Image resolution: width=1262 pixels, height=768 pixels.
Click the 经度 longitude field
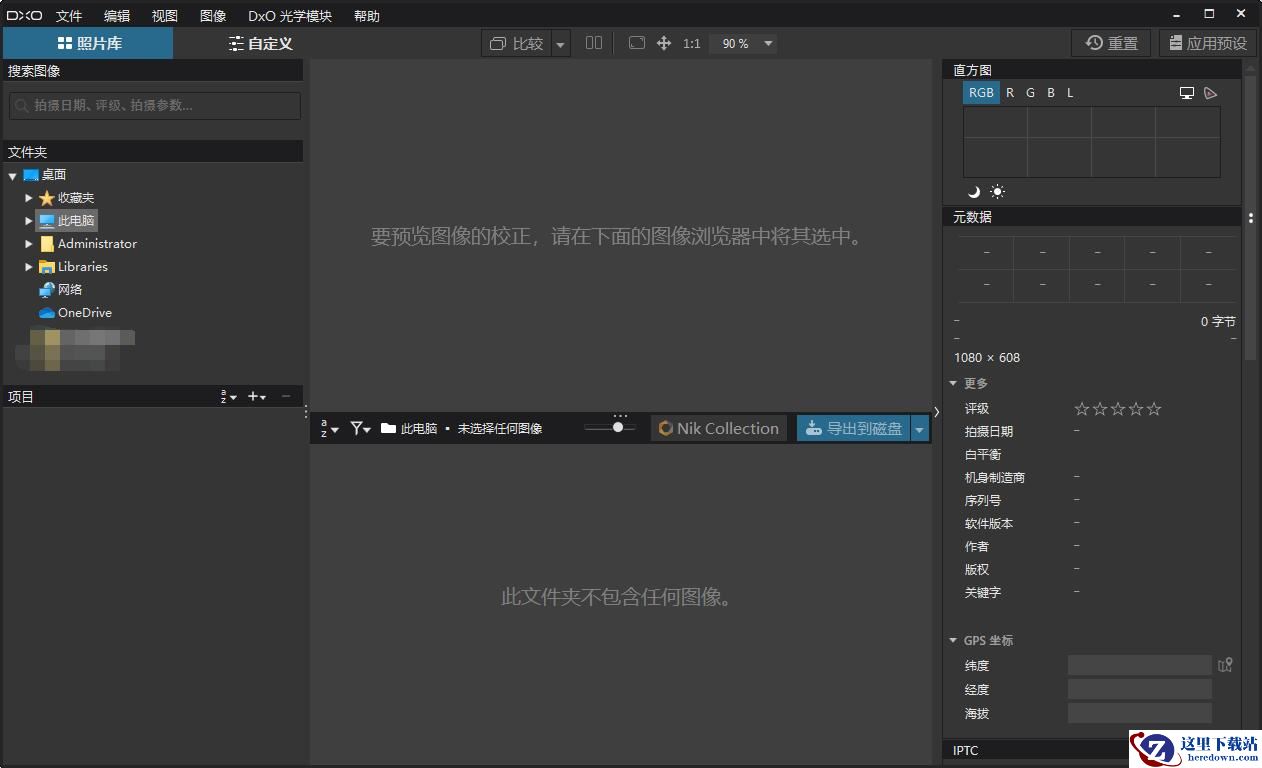[1139, 689]
